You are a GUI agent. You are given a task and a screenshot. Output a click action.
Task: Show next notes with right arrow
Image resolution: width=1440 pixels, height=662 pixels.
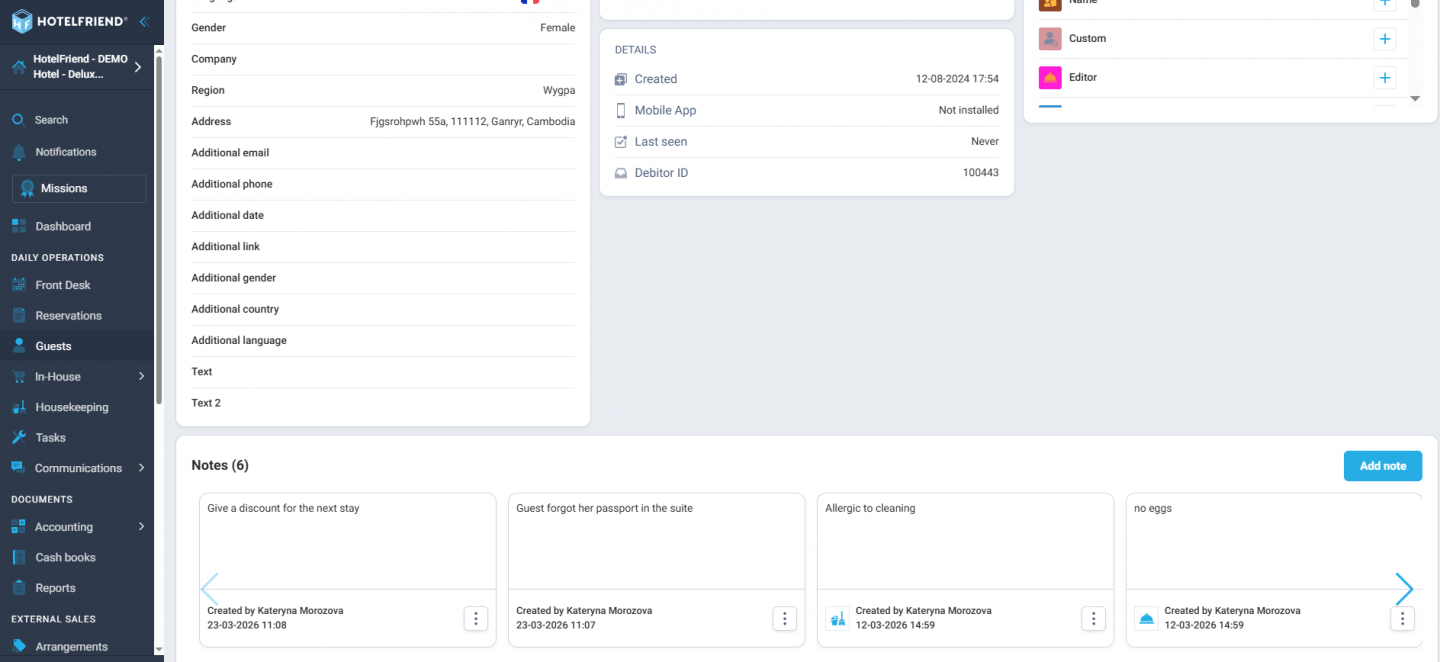coord(1404,589)
